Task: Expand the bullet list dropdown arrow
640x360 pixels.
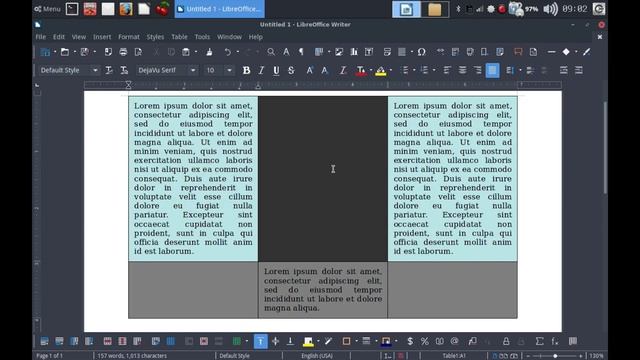Action: [414, 70]
